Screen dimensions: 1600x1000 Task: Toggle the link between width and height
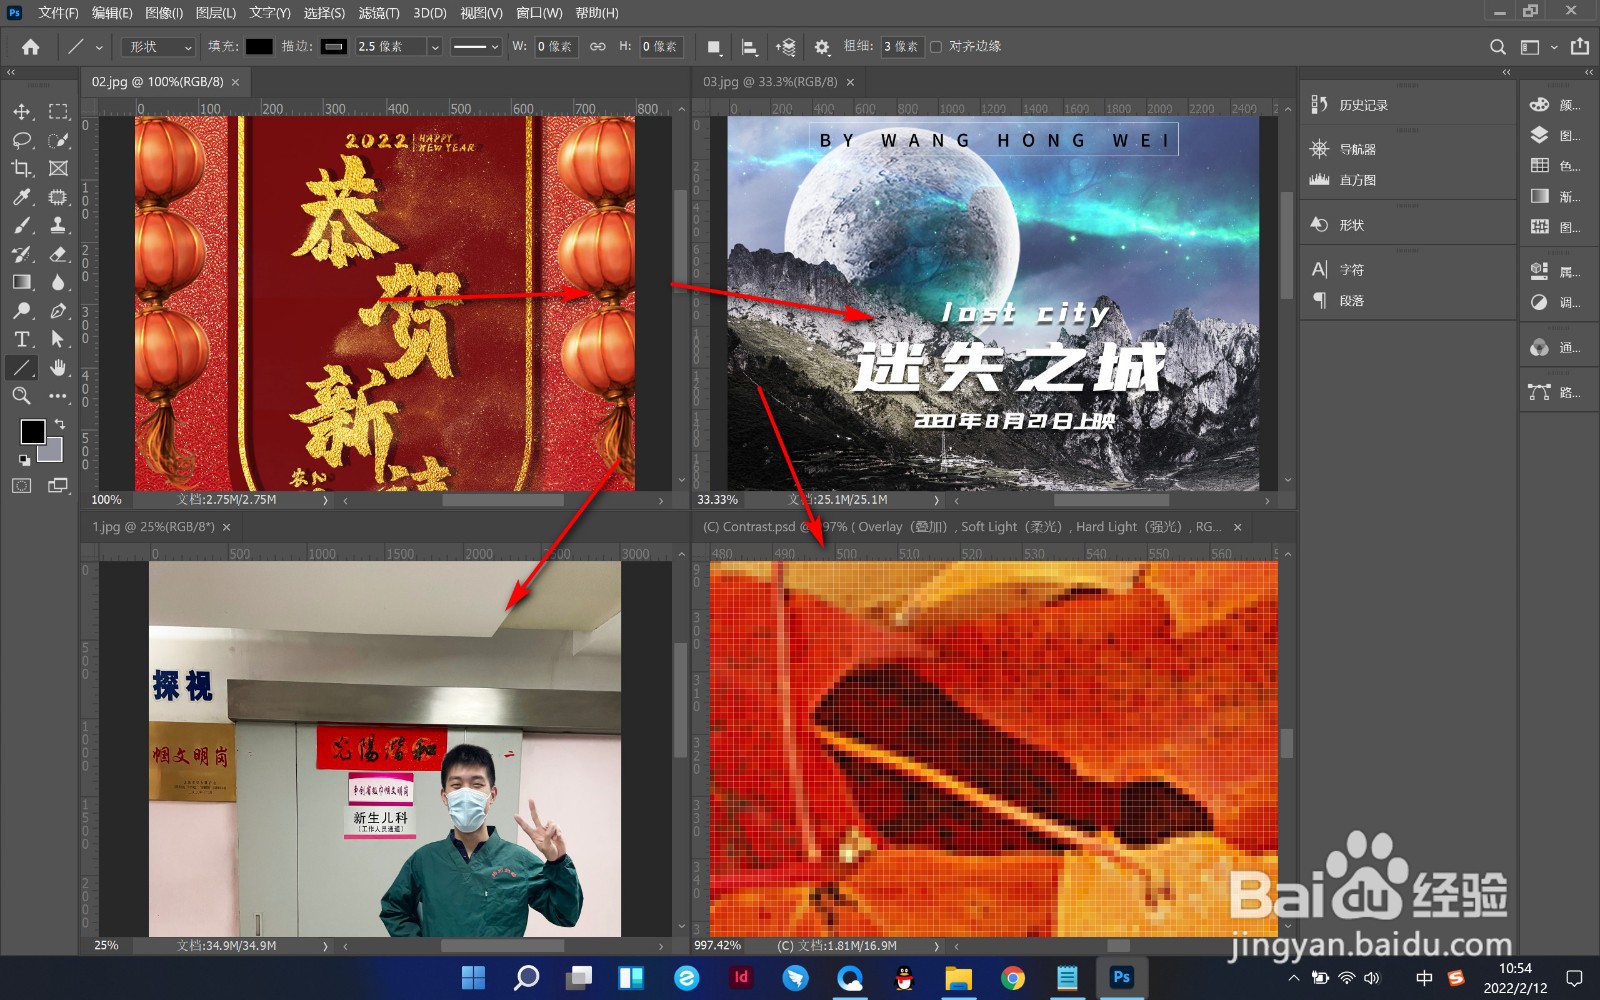[x=597, y=47]
